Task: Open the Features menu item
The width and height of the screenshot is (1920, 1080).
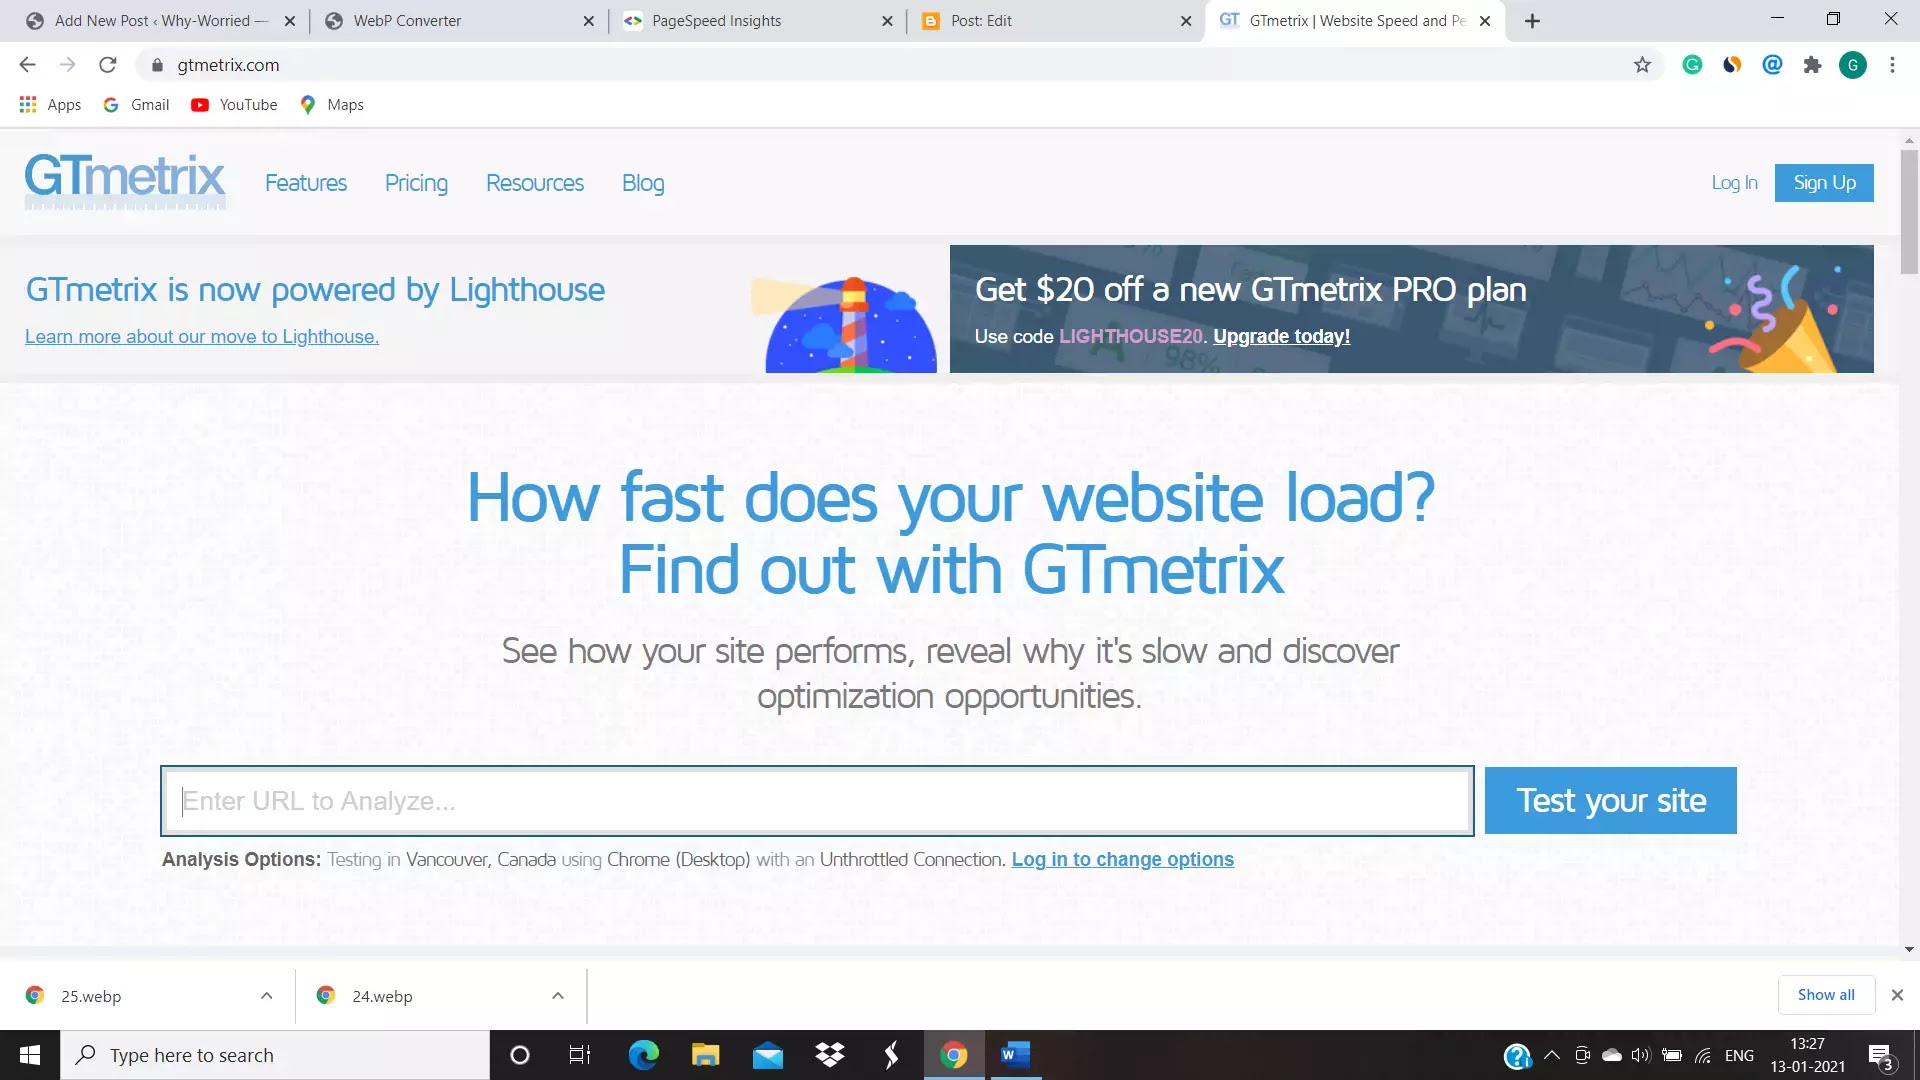Action: point(306,183)
